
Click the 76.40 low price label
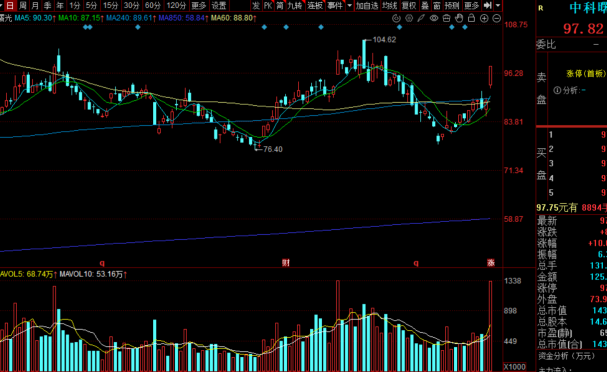tap(273, 149)
